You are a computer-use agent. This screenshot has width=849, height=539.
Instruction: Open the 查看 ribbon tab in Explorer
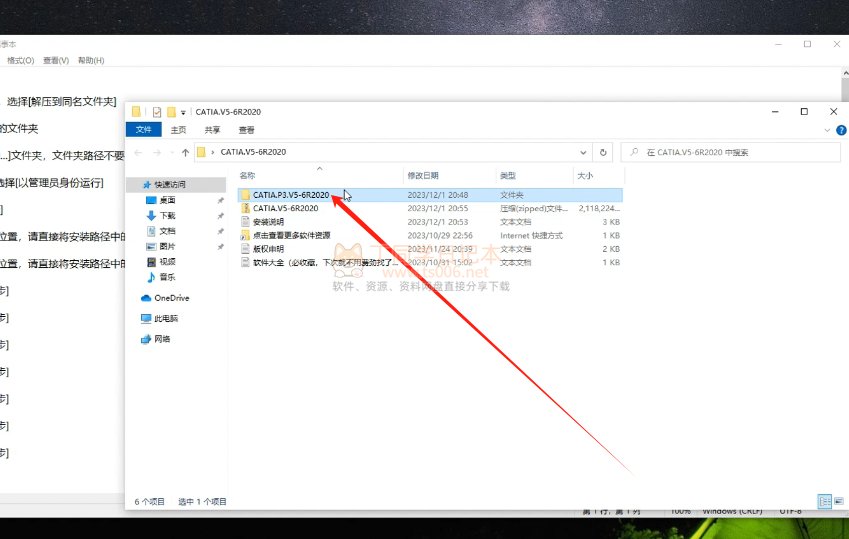[246, 130]
